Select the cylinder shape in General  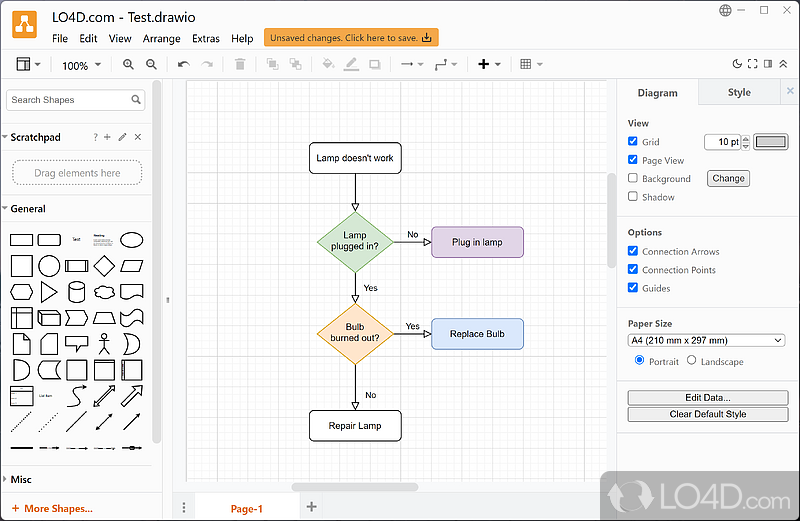pos(76,292)
